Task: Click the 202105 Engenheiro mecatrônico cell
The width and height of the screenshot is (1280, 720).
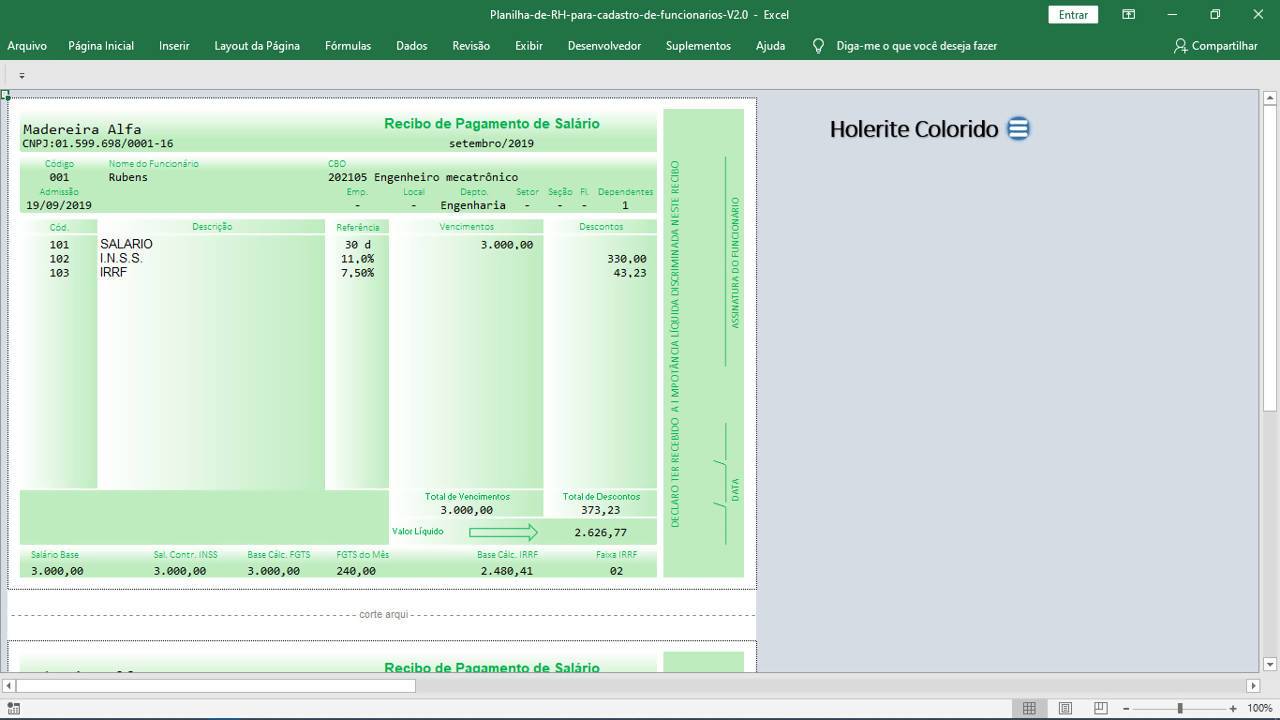Action: coord(423,177)
